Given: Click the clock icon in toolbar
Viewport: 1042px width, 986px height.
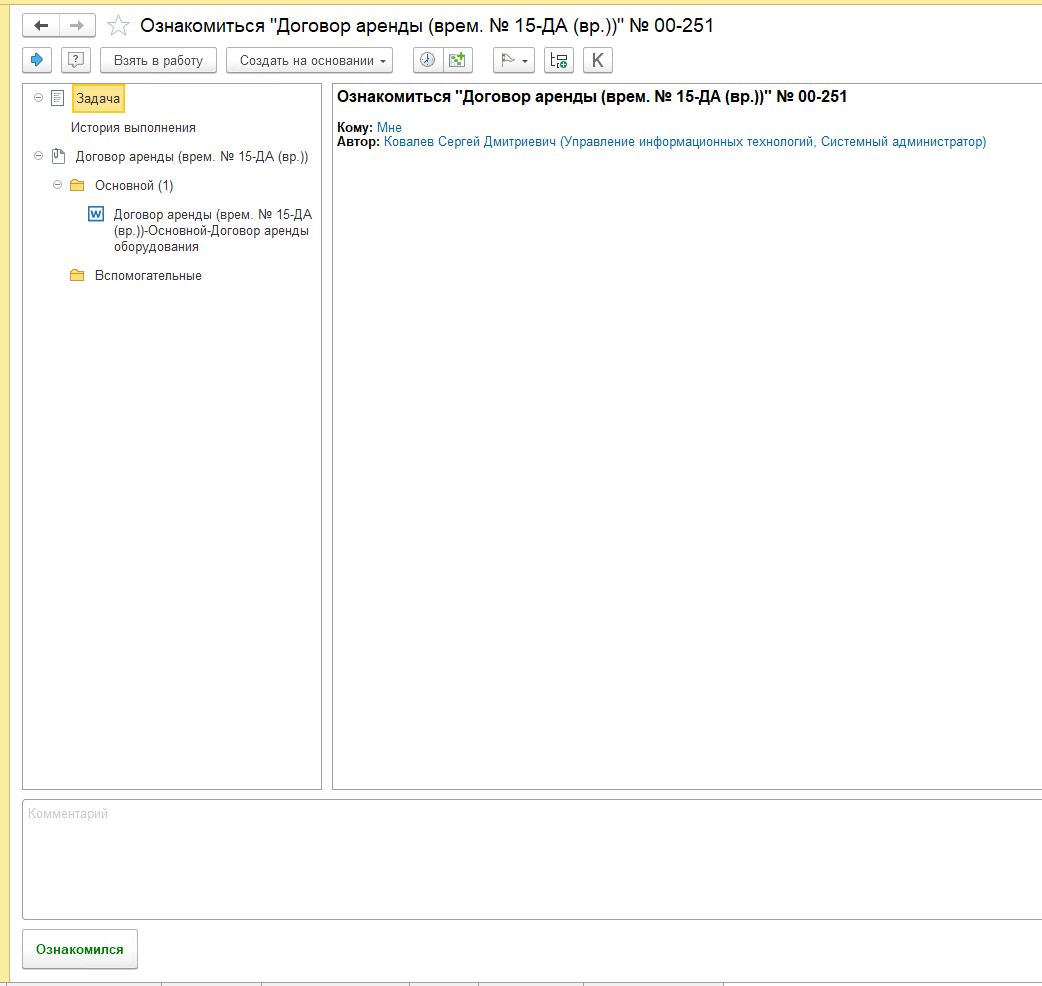Looking at the screenshot, I should click(427, 60).
